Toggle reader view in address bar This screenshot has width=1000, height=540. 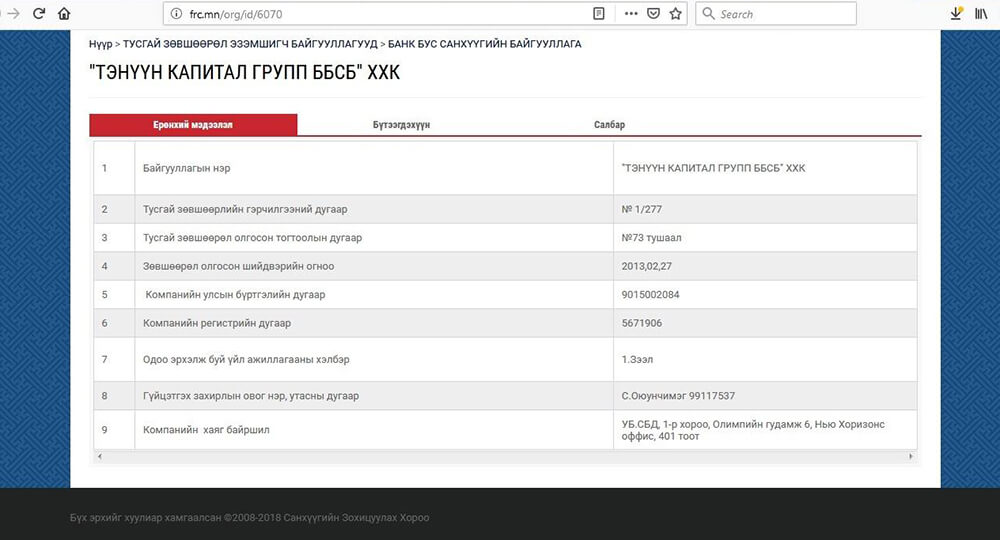point(599,14)
